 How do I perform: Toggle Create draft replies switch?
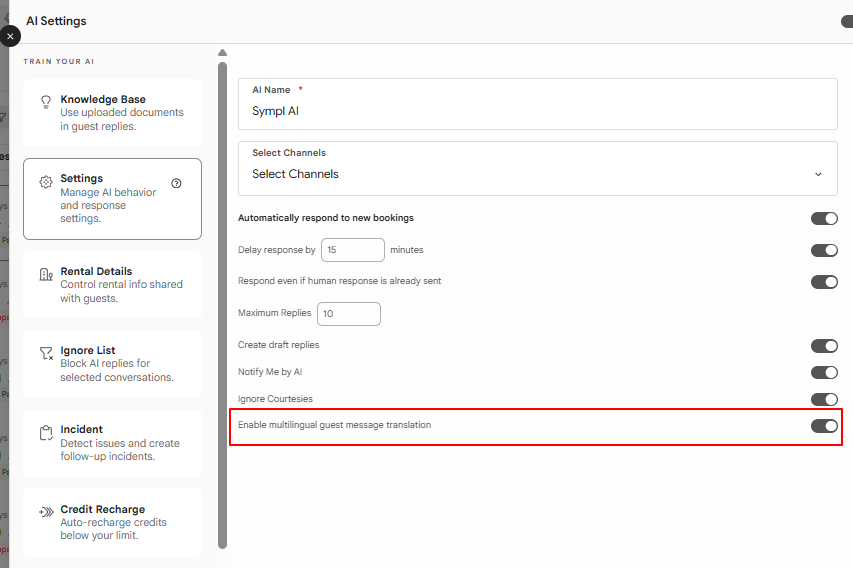(x=824, y=346)
